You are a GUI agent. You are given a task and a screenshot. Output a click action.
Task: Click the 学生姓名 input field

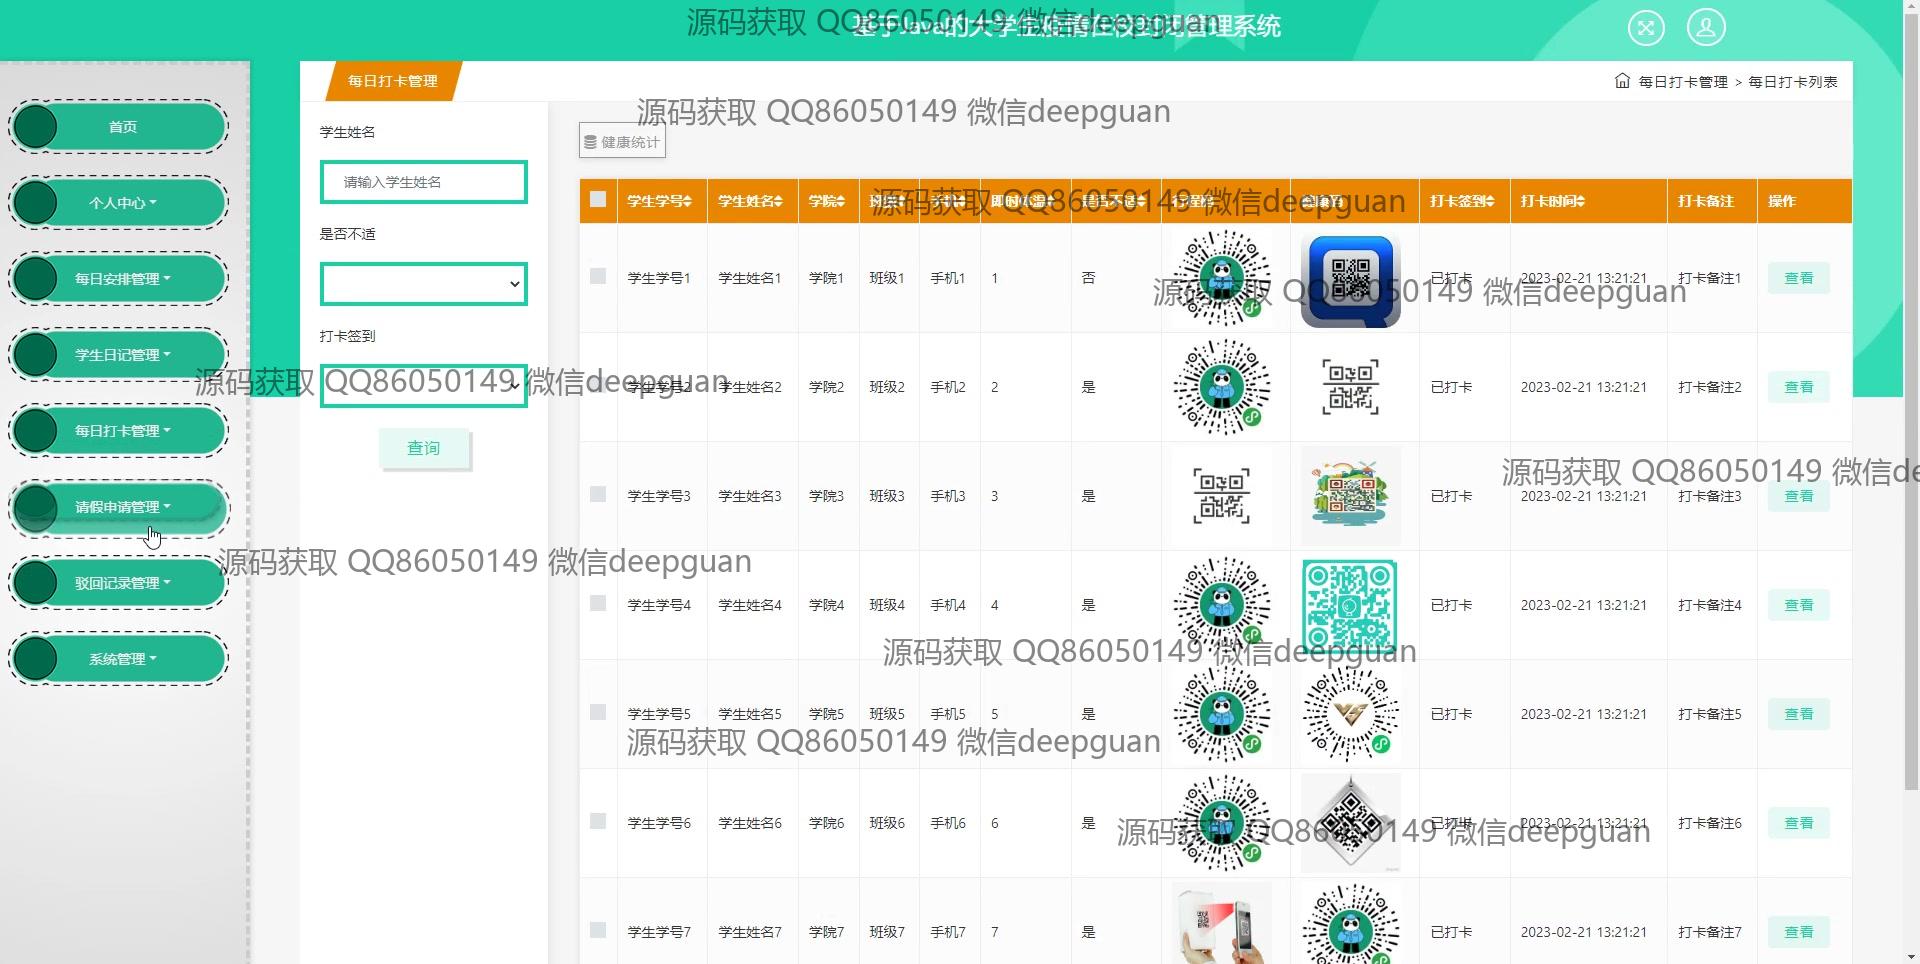coord(423,182)
